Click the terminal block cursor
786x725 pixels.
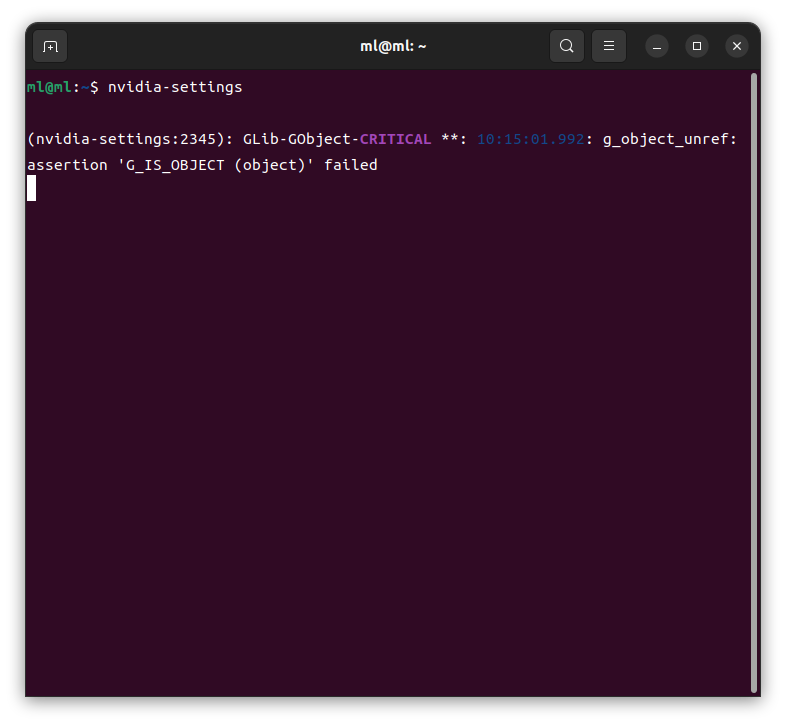coord(32,188)
